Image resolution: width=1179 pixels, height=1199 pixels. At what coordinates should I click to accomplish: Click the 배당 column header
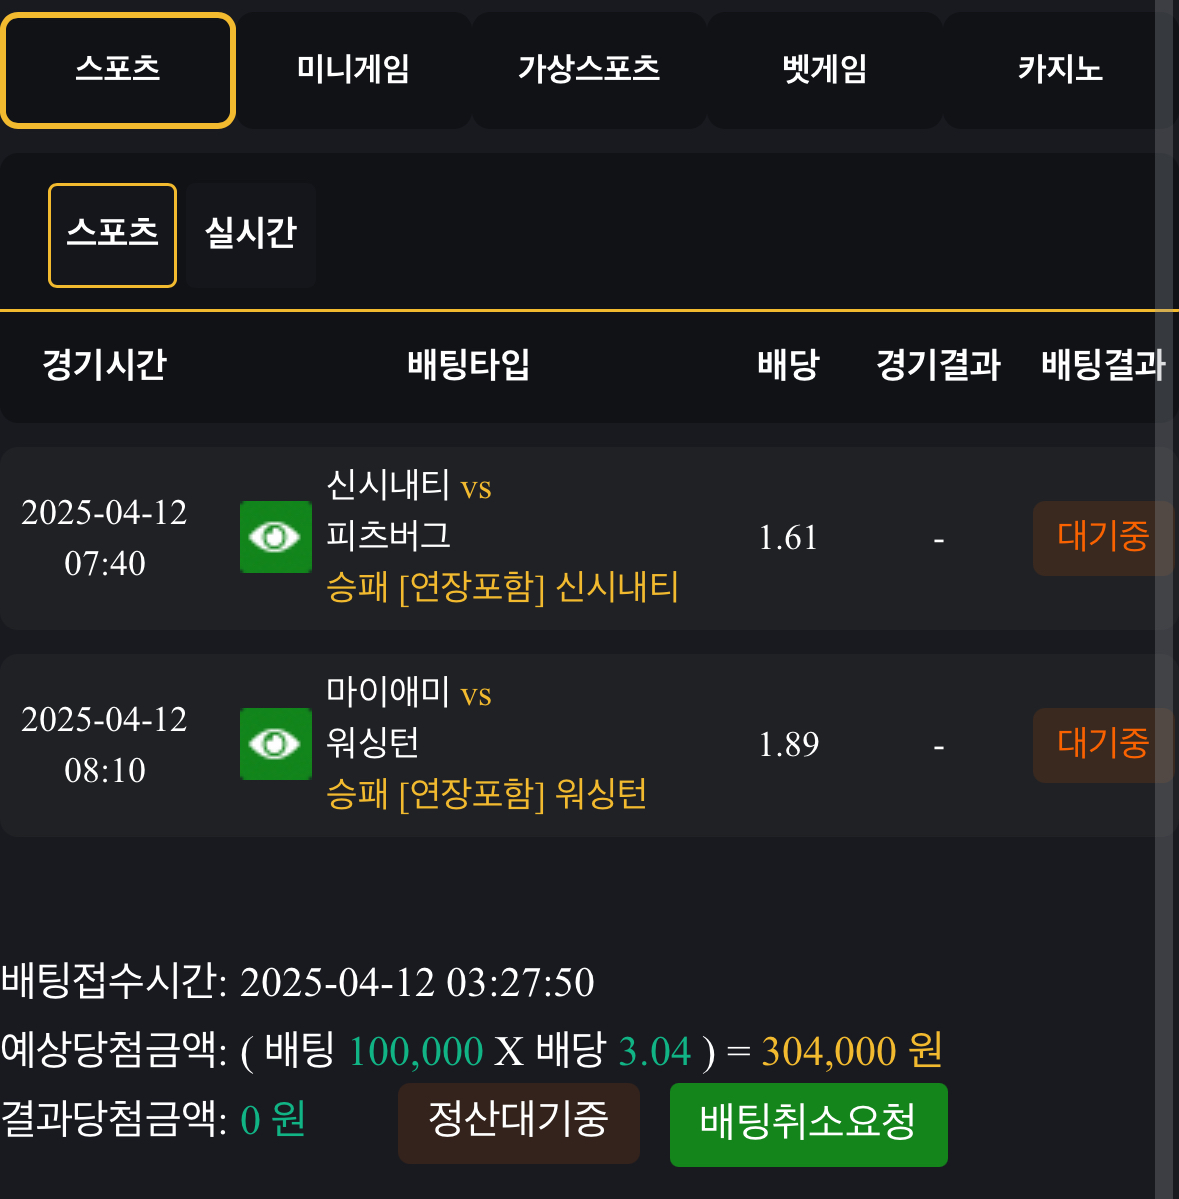pos(788,365)
